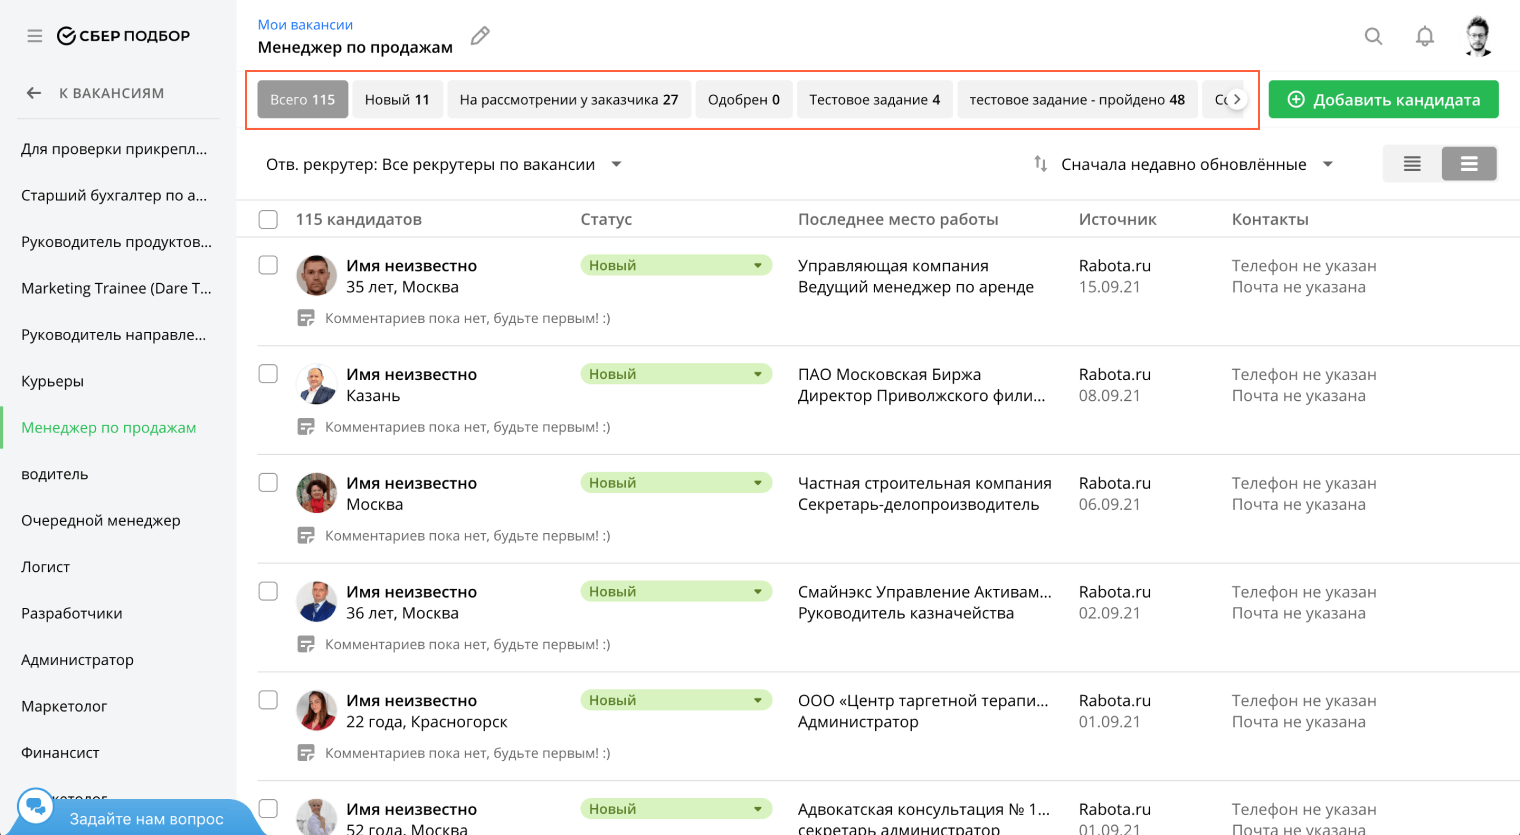Tick the select-all candidates checkbox
The height and width of the screenshot is (835, 1520).
[268, 219]
